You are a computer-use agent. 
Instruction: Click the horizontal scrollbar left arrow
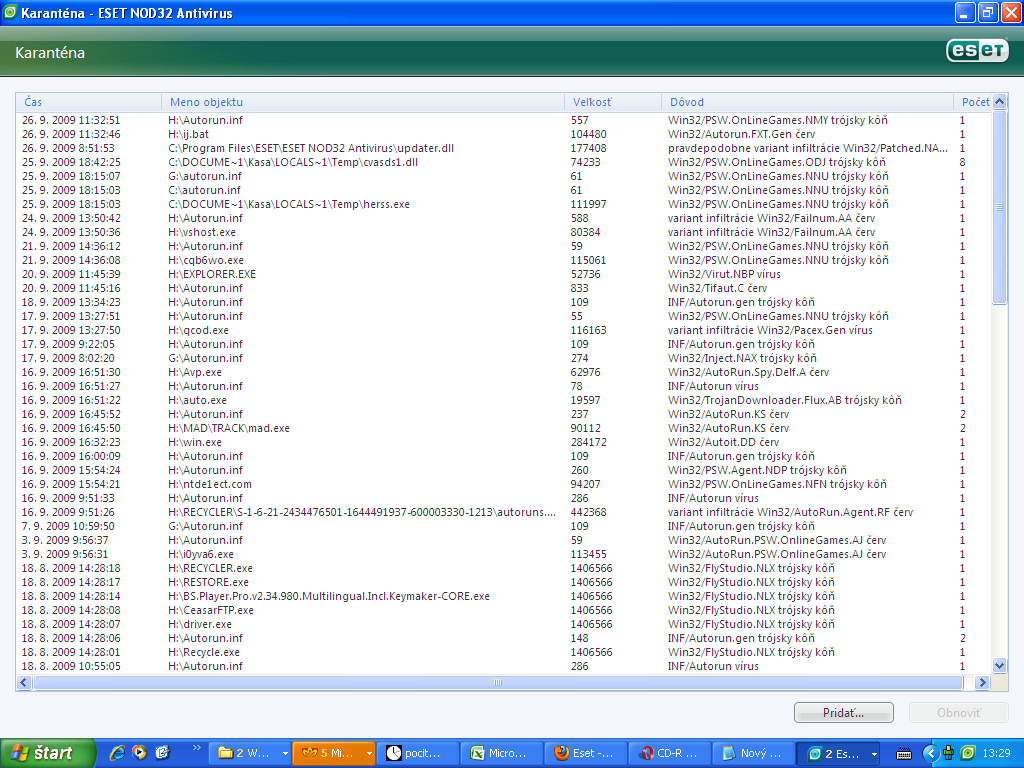(24, 682)
